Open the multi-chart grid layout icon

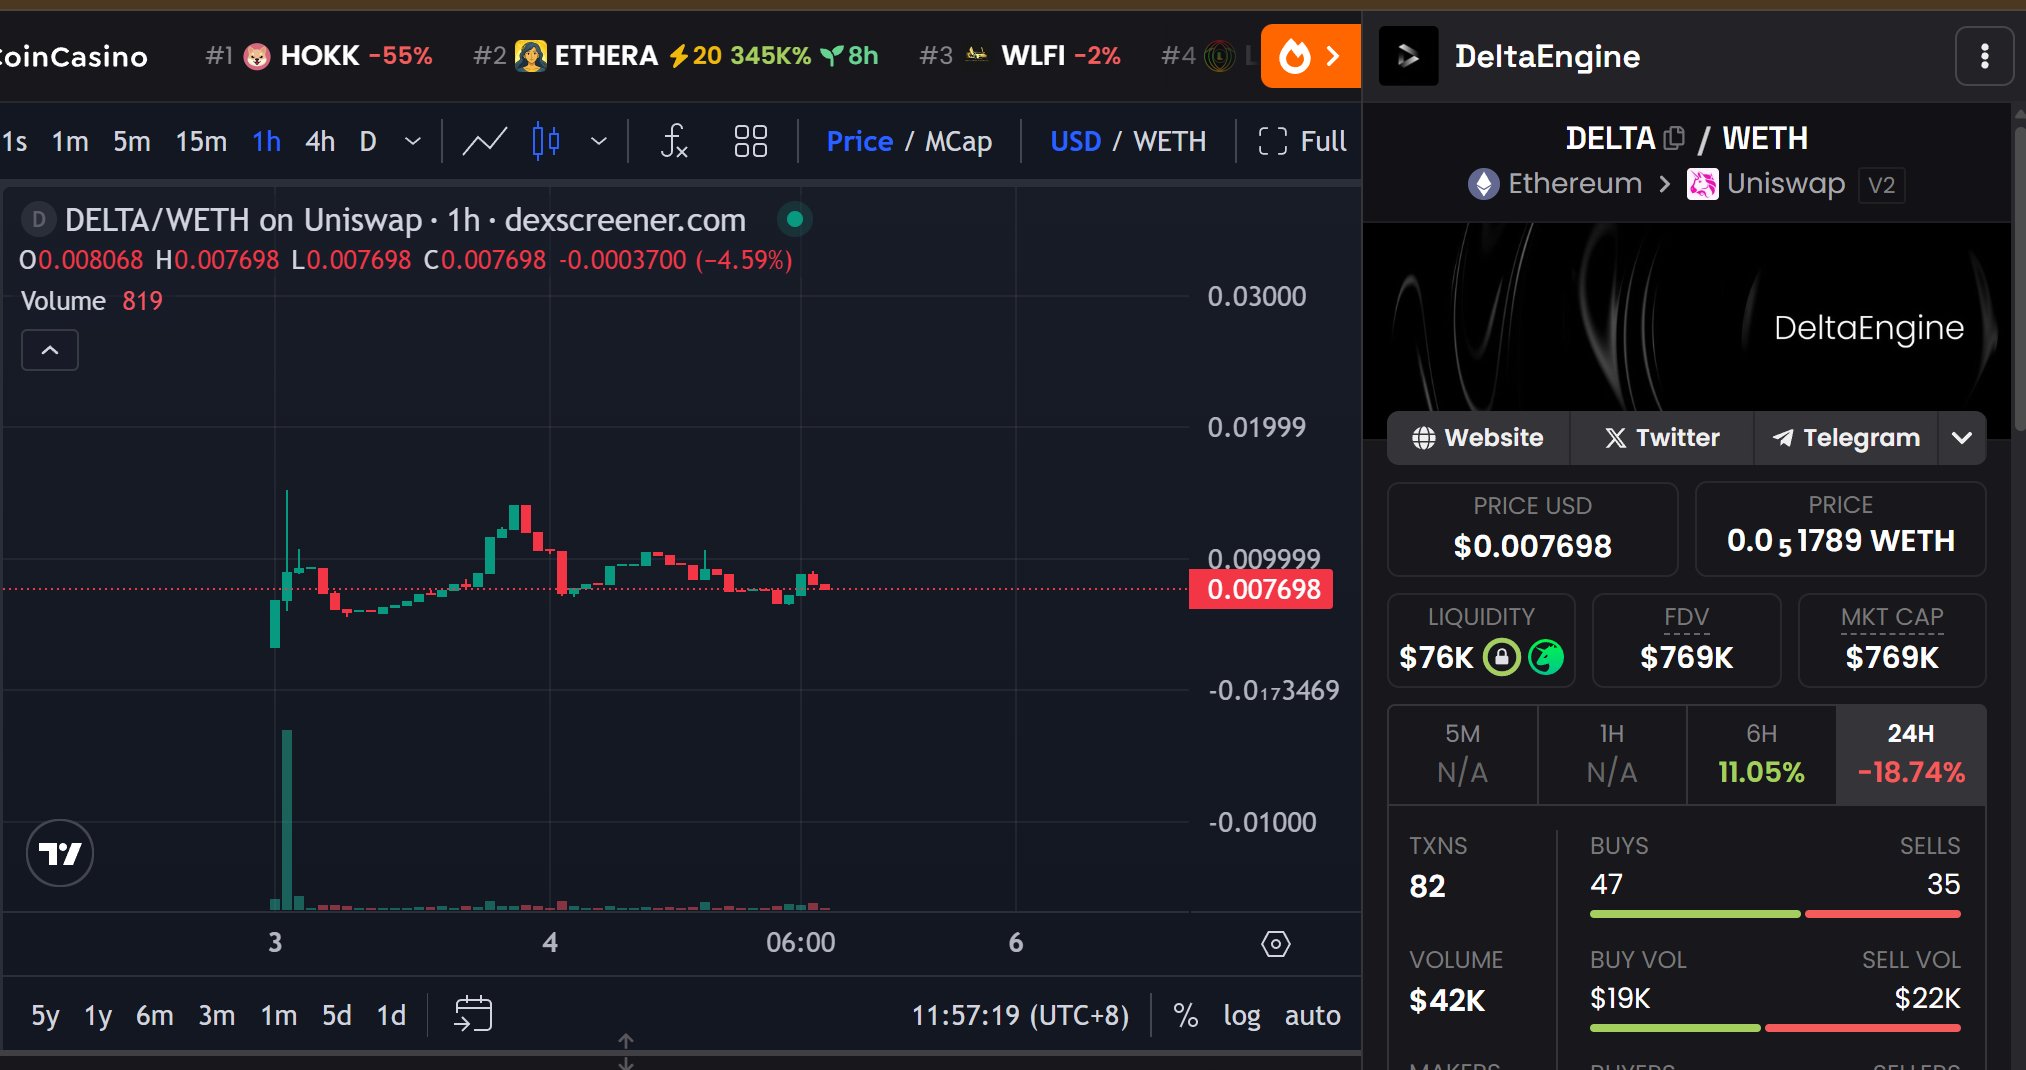(x=750, y=141)
